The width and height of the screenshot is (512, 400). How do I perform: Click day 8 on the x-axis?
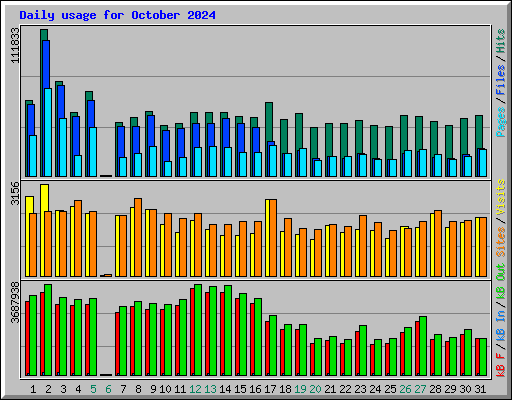pyautogui.click(x=138, y=389)
